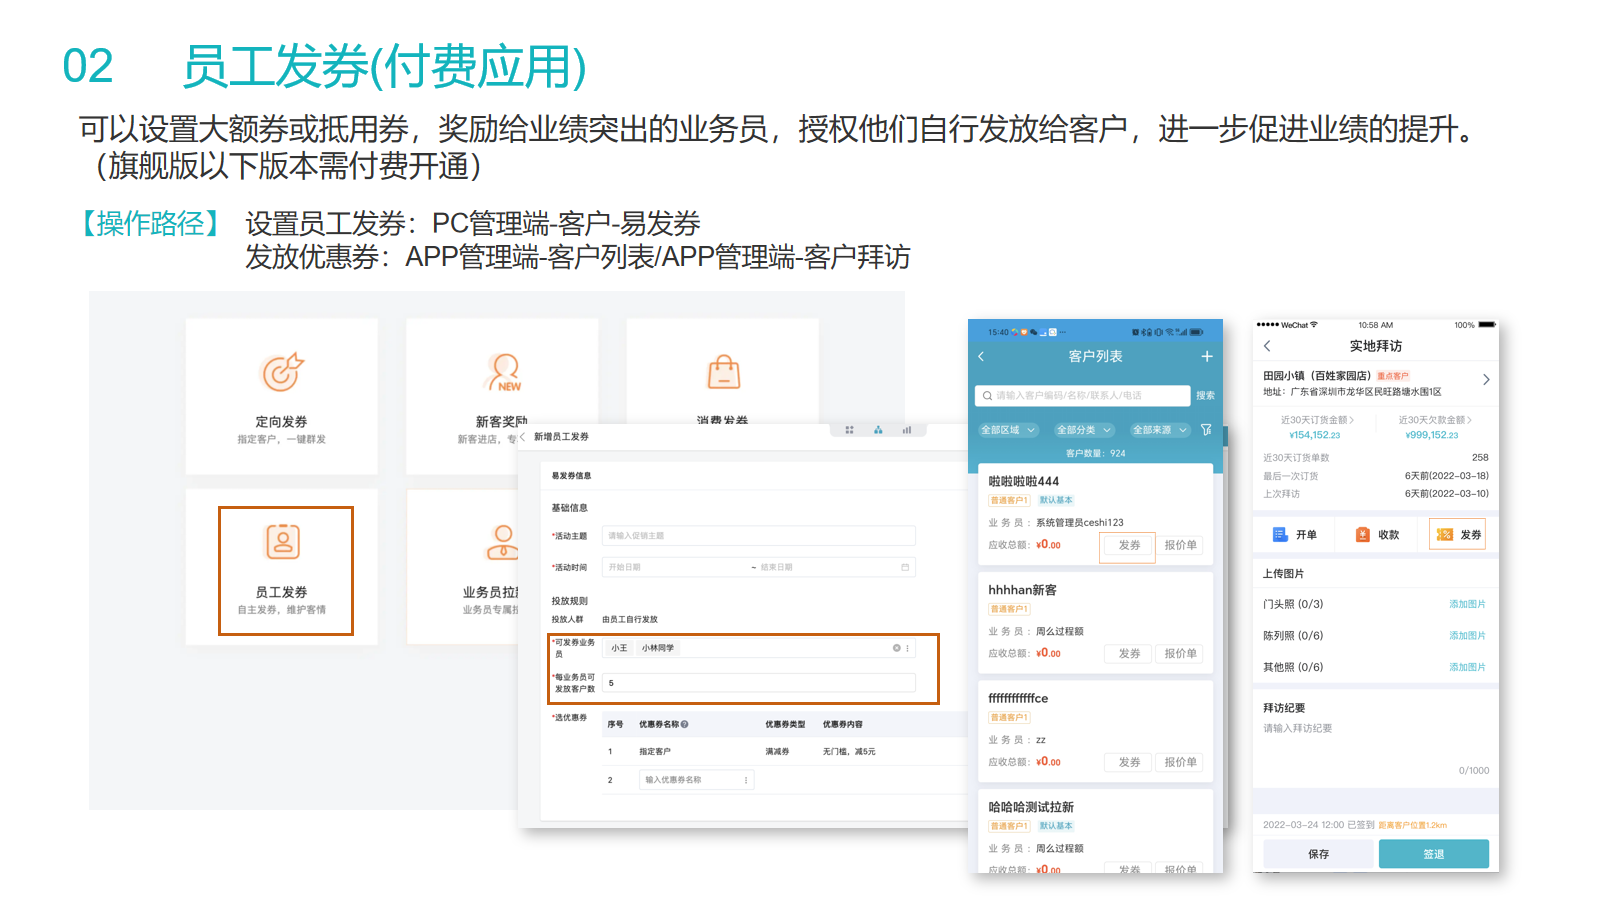Click 添加图片 link for 门头照
1600x900 pixels.
(1467, 604)
